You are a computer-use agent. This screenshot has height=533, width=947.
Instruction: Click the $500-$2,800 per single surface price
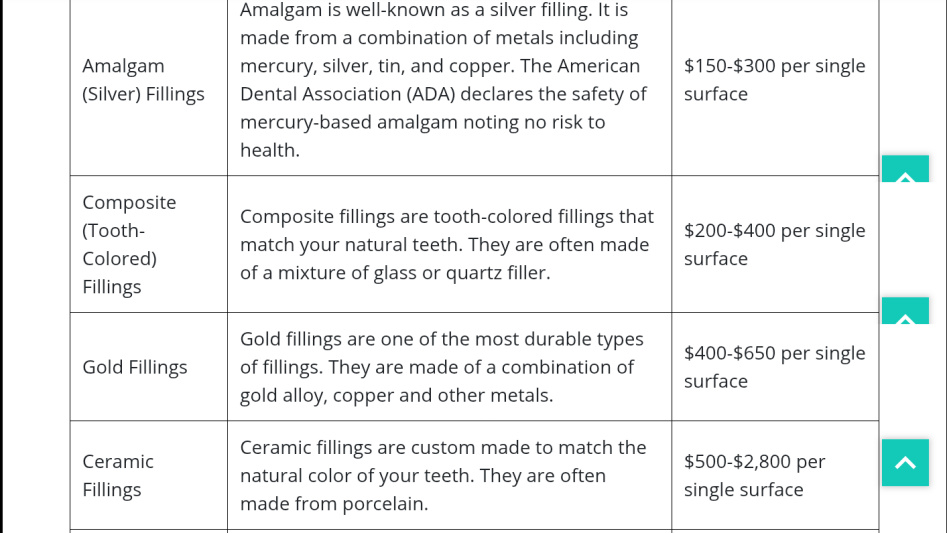(x=754, y=476)
